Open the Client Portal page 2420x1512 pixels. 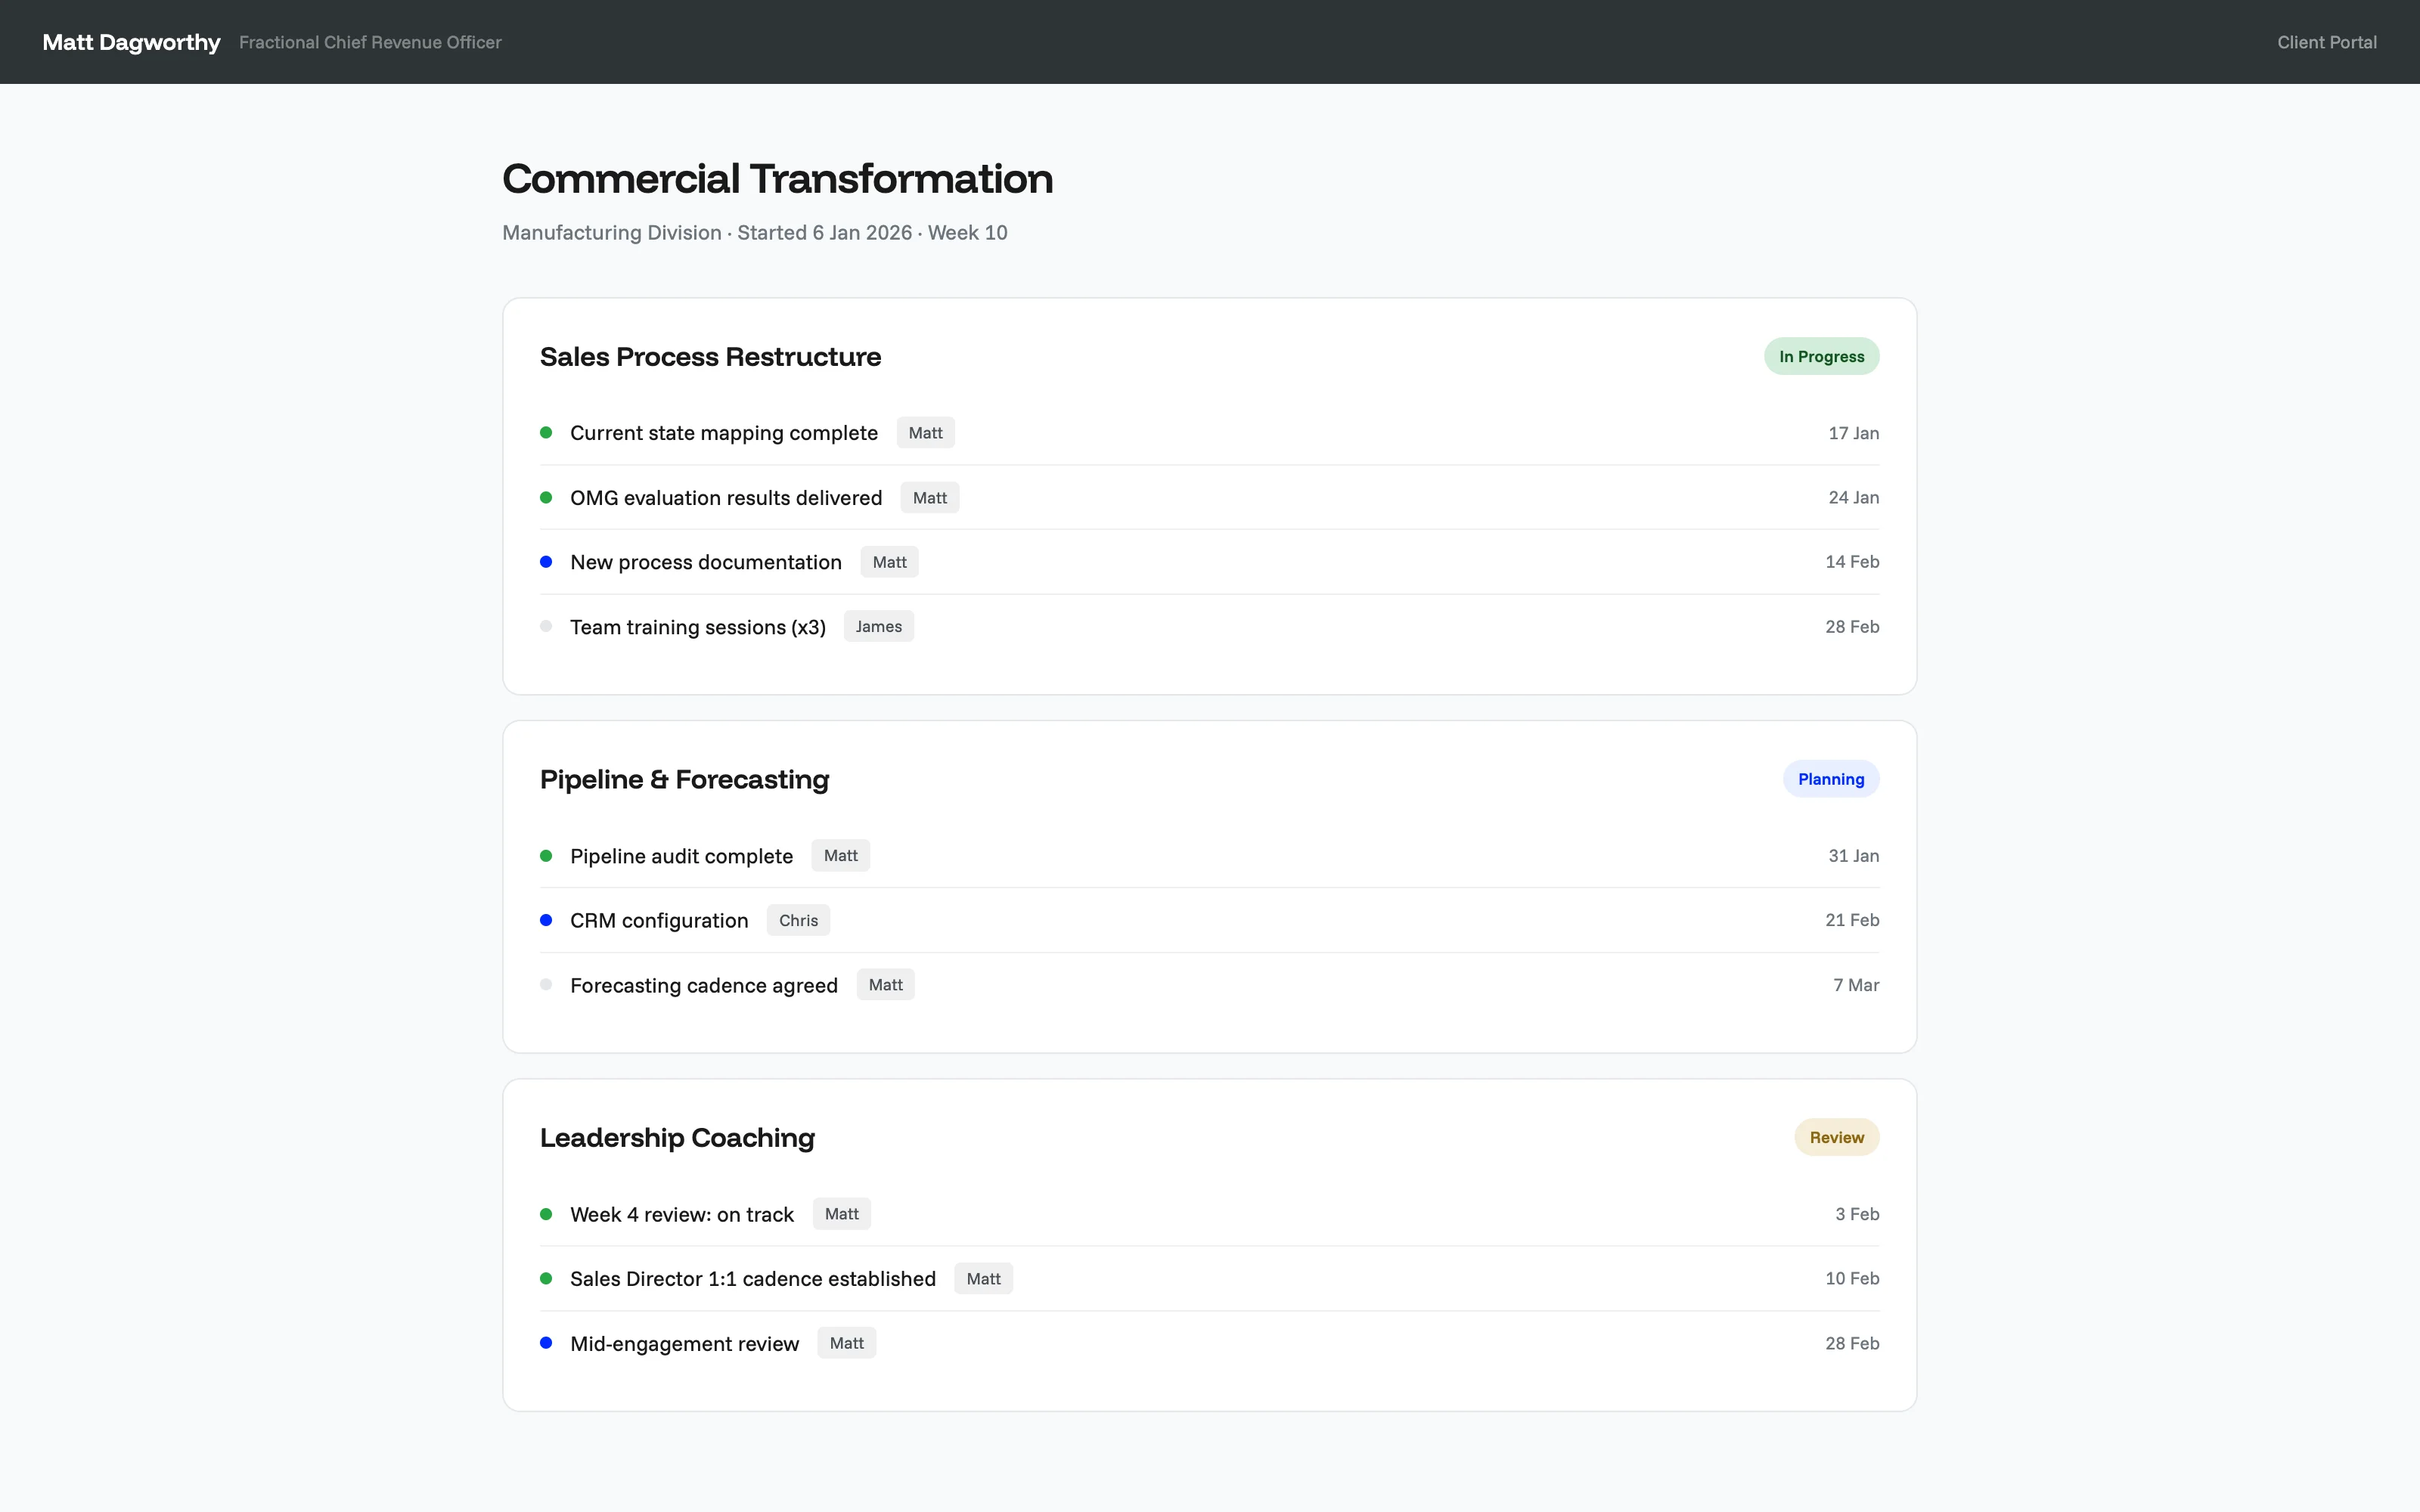2327,41
